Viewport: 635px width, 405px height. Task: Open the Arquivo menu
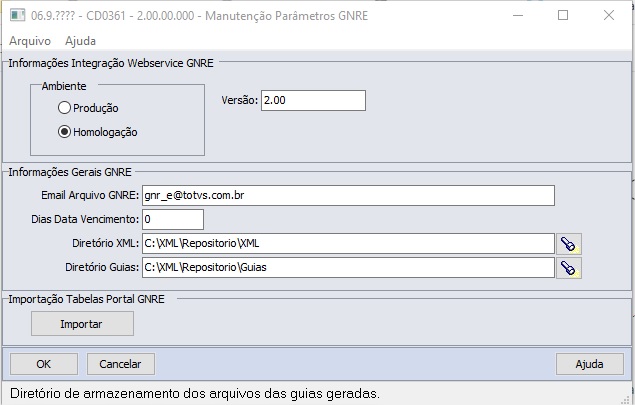pos(30,41)
